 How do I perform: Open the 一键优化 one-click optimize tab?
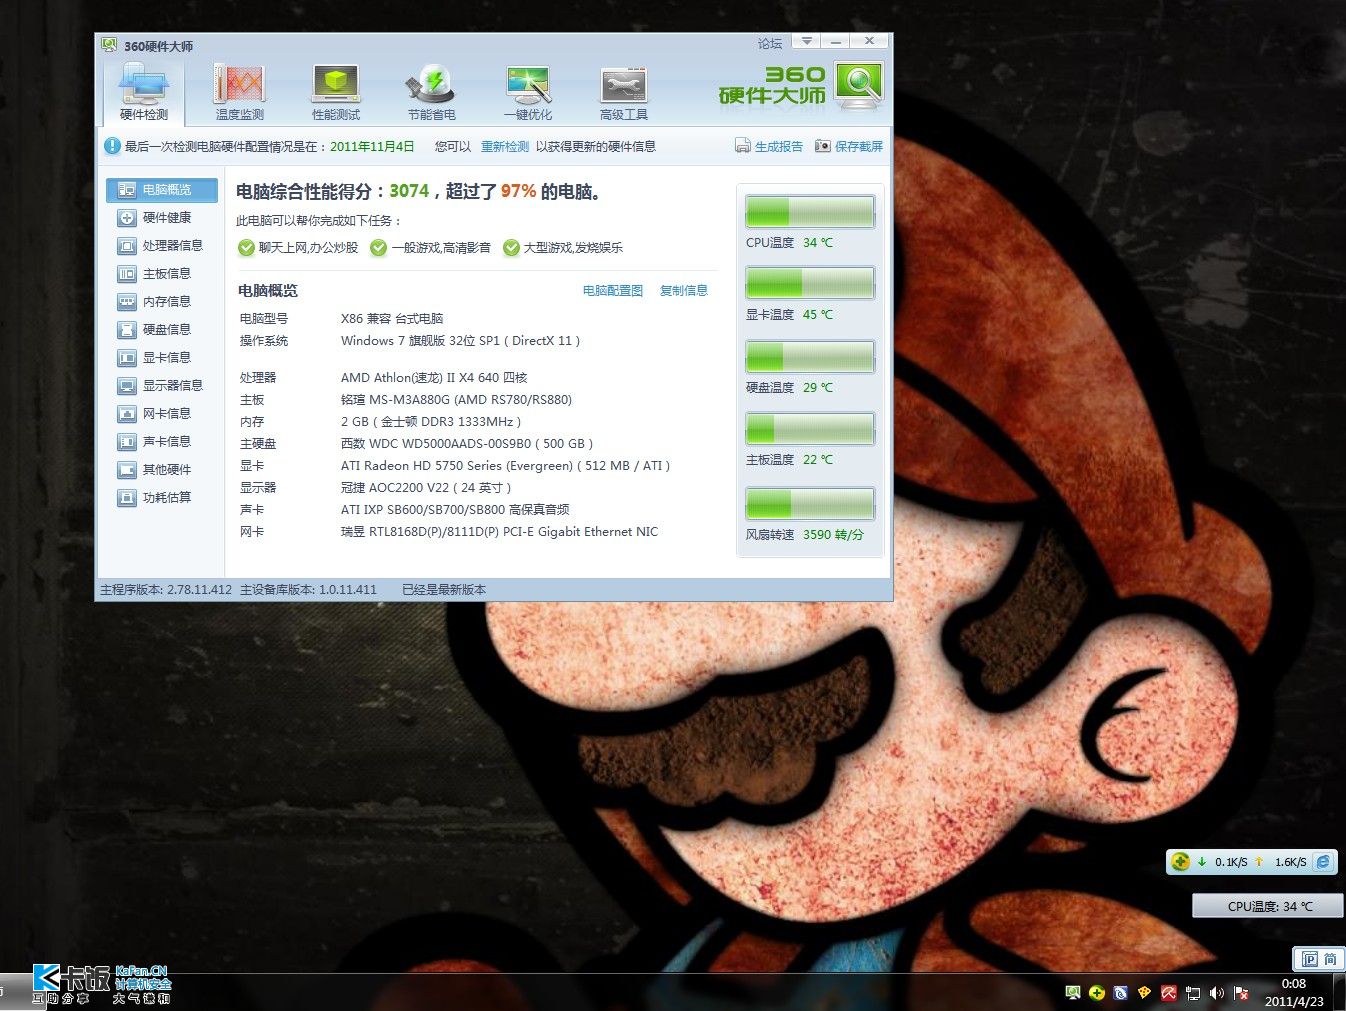527,92
